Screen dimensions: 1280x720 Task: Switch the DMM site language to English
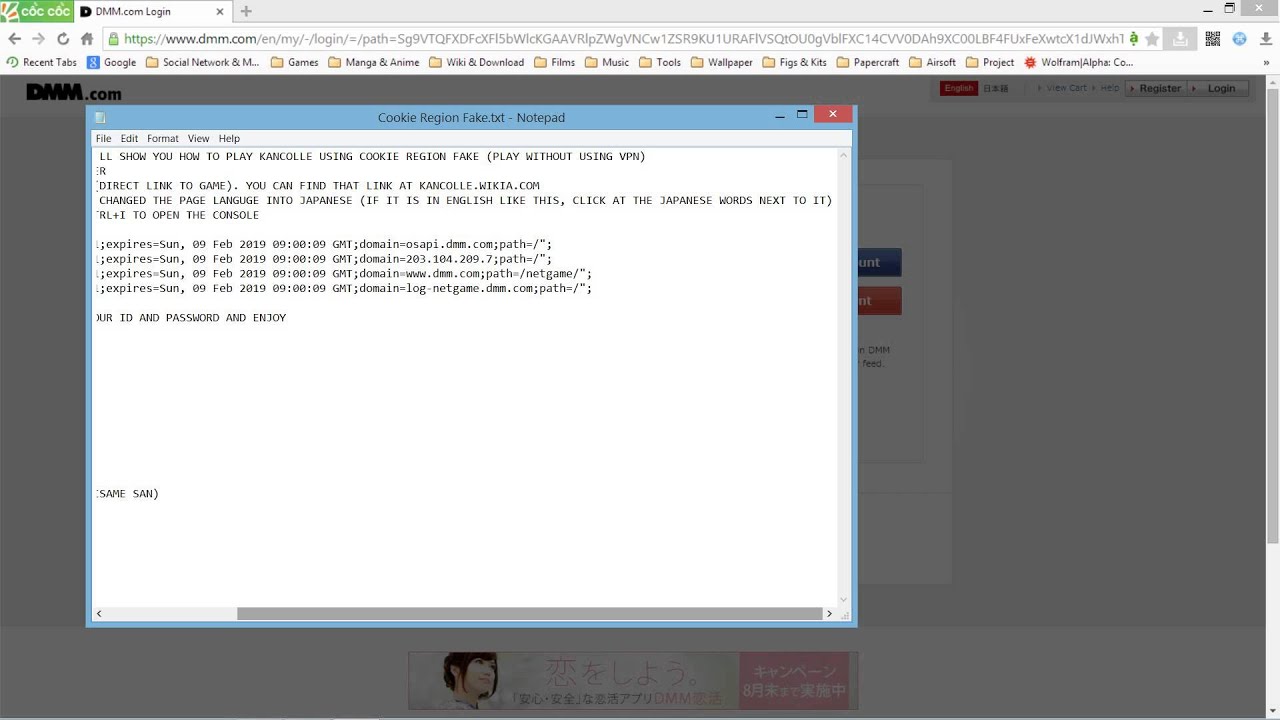click(x=958, y=88)
